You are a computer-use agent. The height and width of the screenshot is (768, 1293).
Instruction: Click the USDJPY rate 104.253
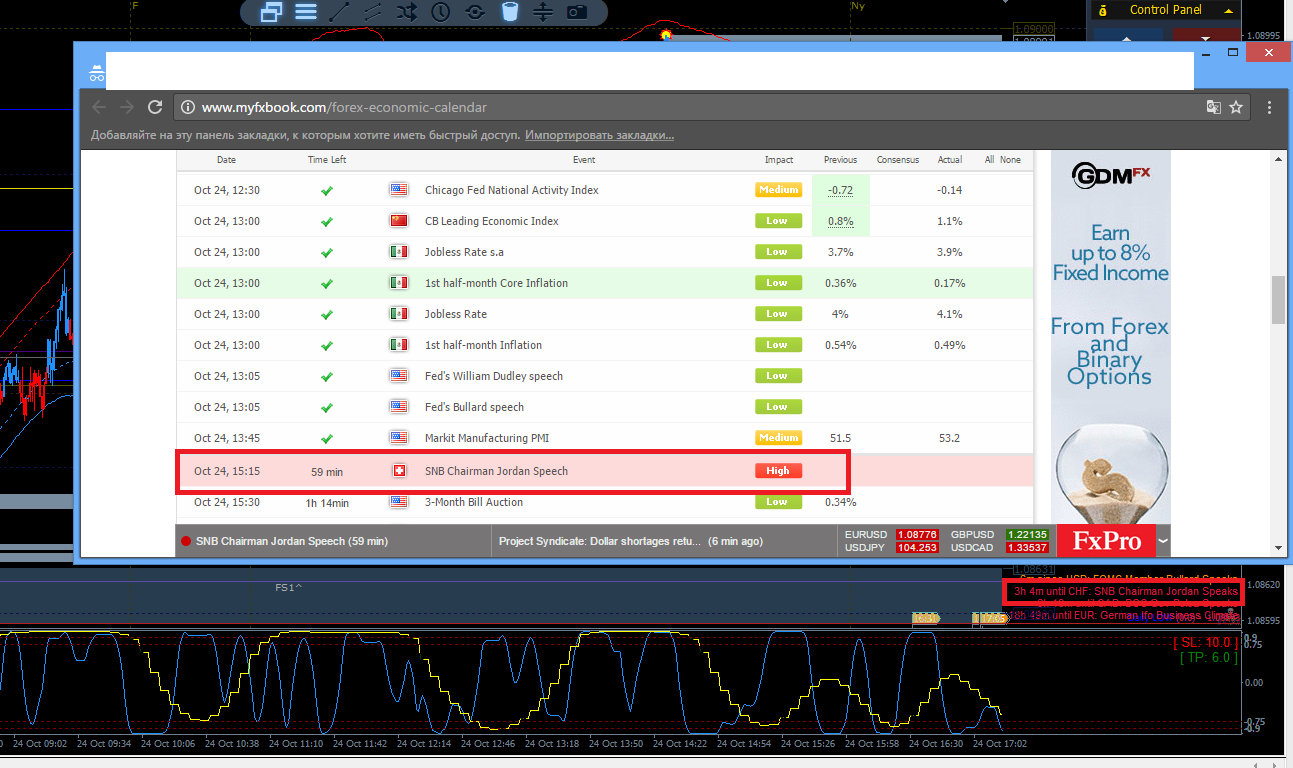(x=917, y=548)
